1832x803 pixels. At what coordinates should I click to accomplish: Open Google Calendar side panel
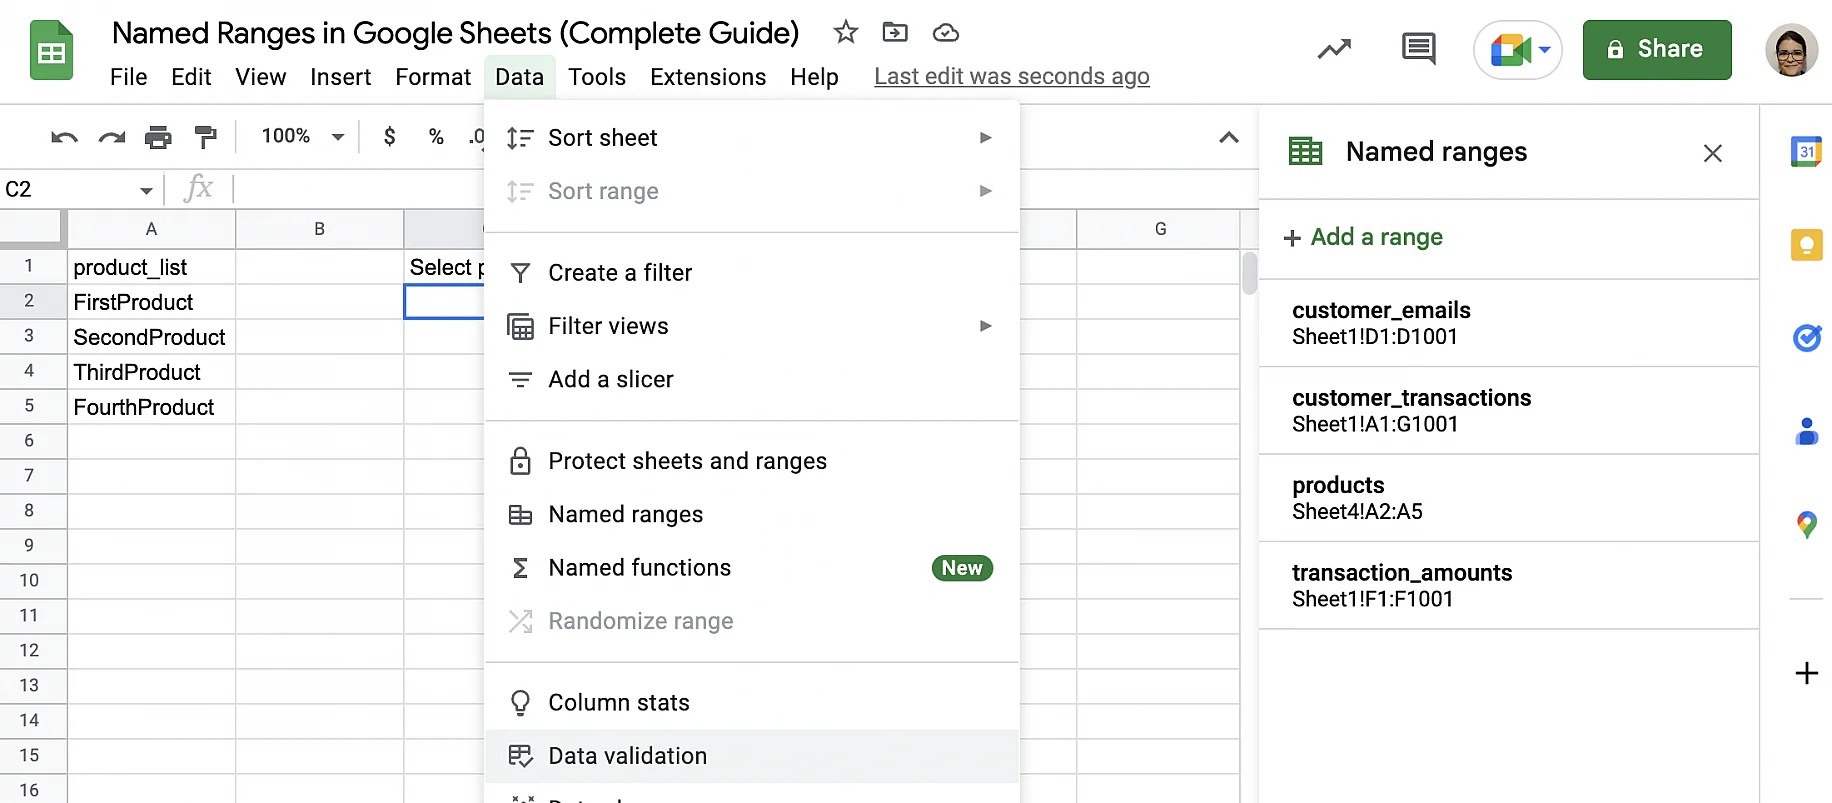coord(1806,152)
